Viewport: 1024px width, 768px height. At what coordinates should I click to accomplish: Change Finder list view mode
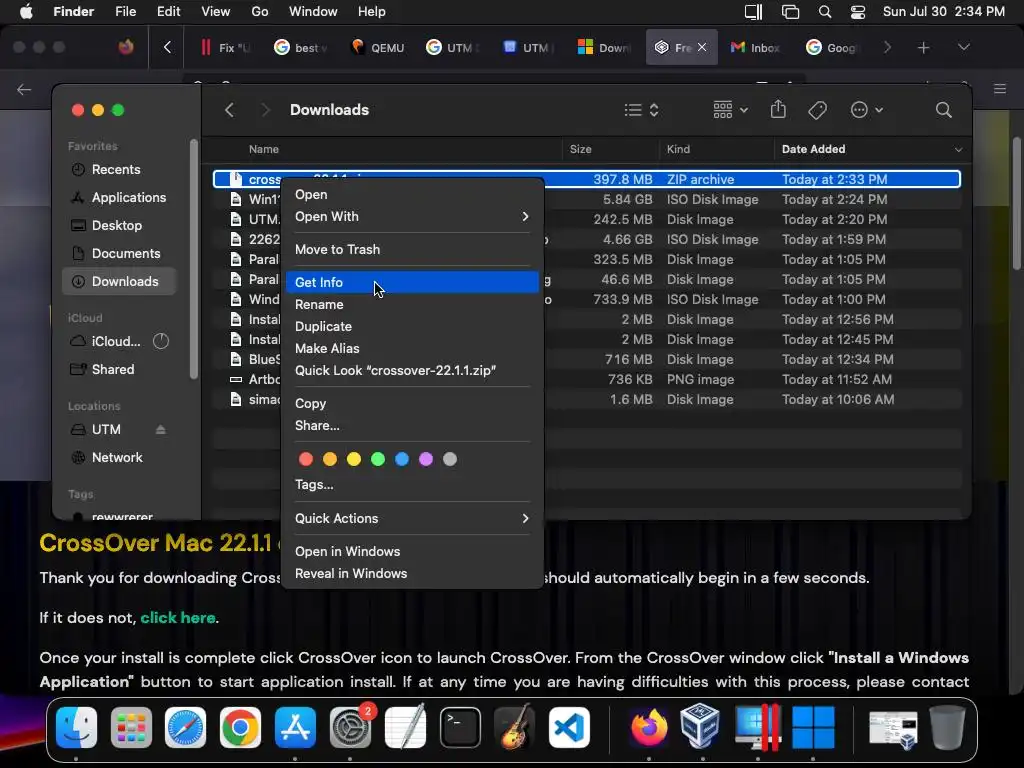pos(641,110)
